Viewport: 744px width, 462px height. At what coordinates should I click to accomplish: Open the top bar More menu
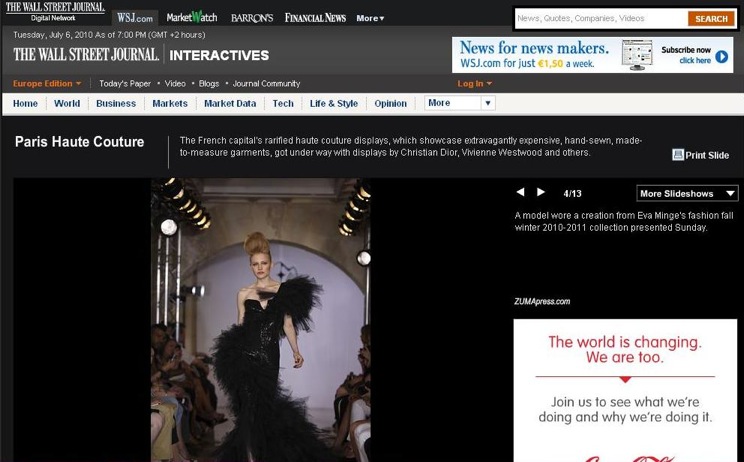pyautogui.click(x=370, y=18)
